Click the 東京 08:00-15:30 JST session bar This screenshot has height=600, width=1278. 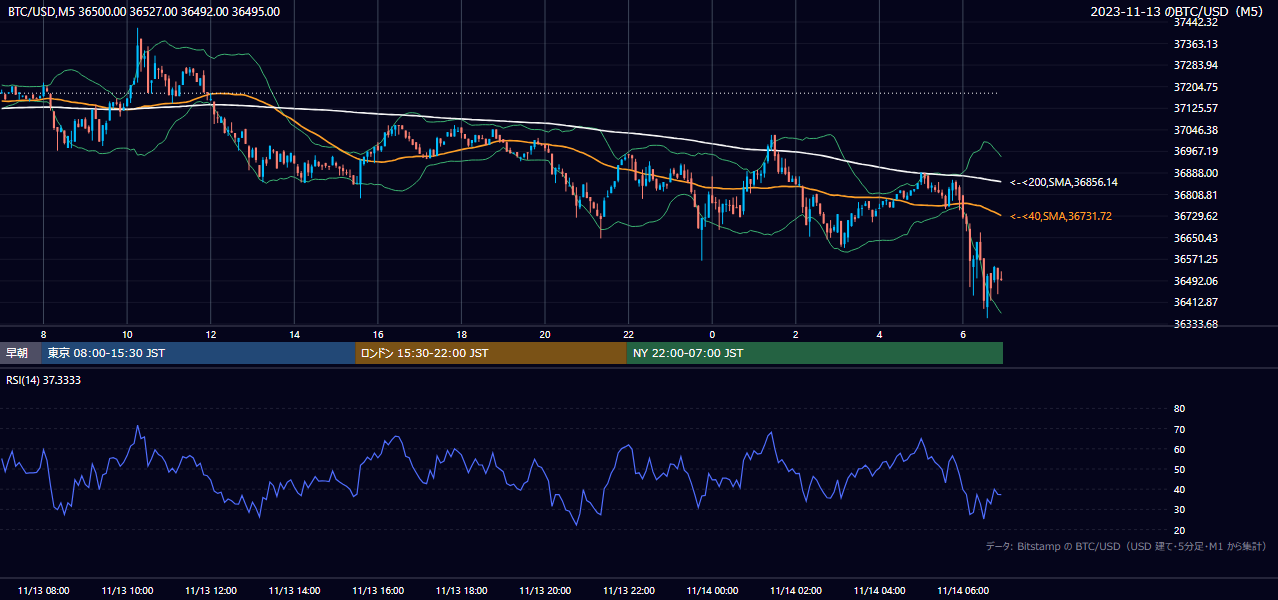[198, 353]
